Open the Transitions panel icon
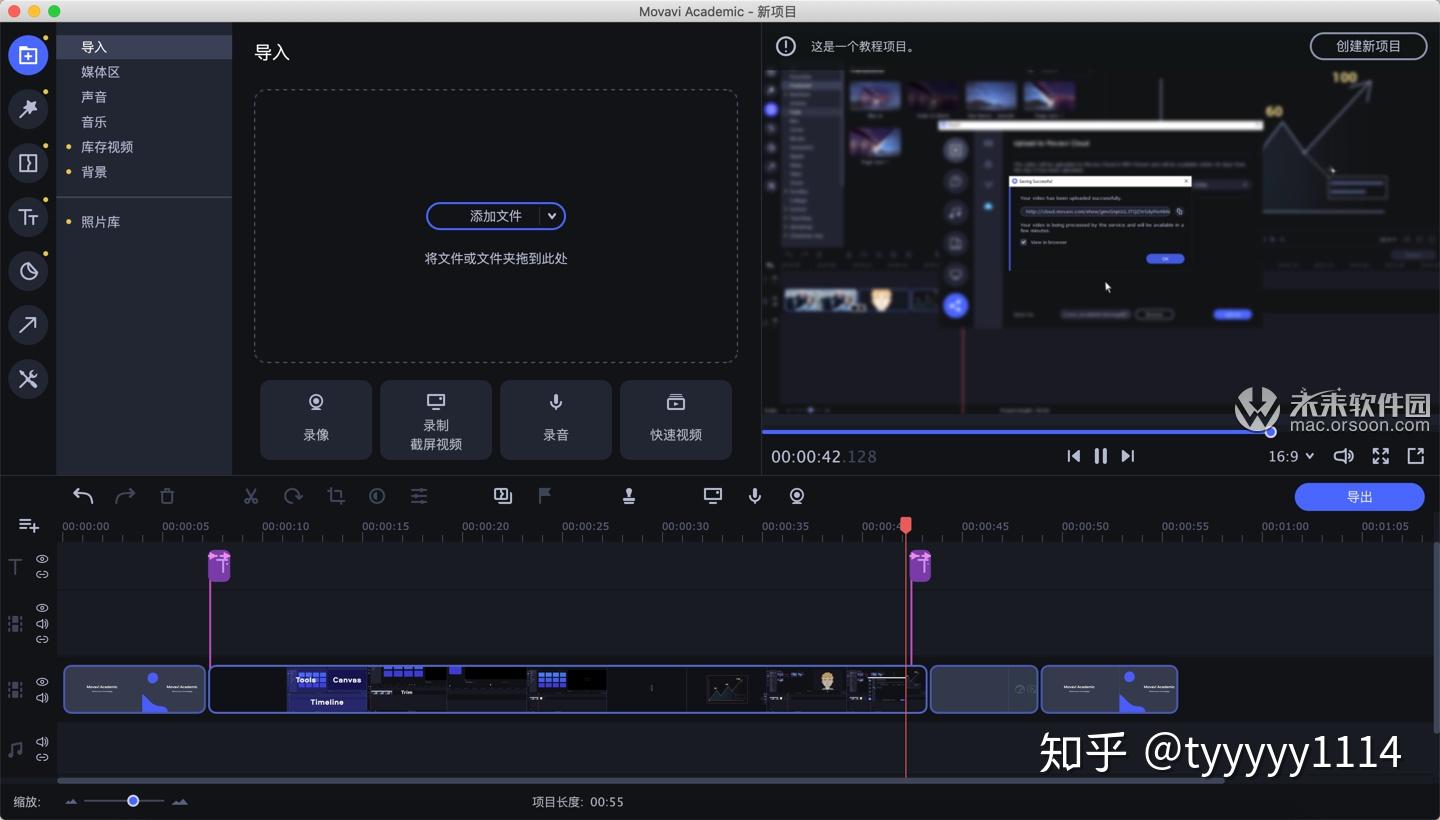 point(28,163)
